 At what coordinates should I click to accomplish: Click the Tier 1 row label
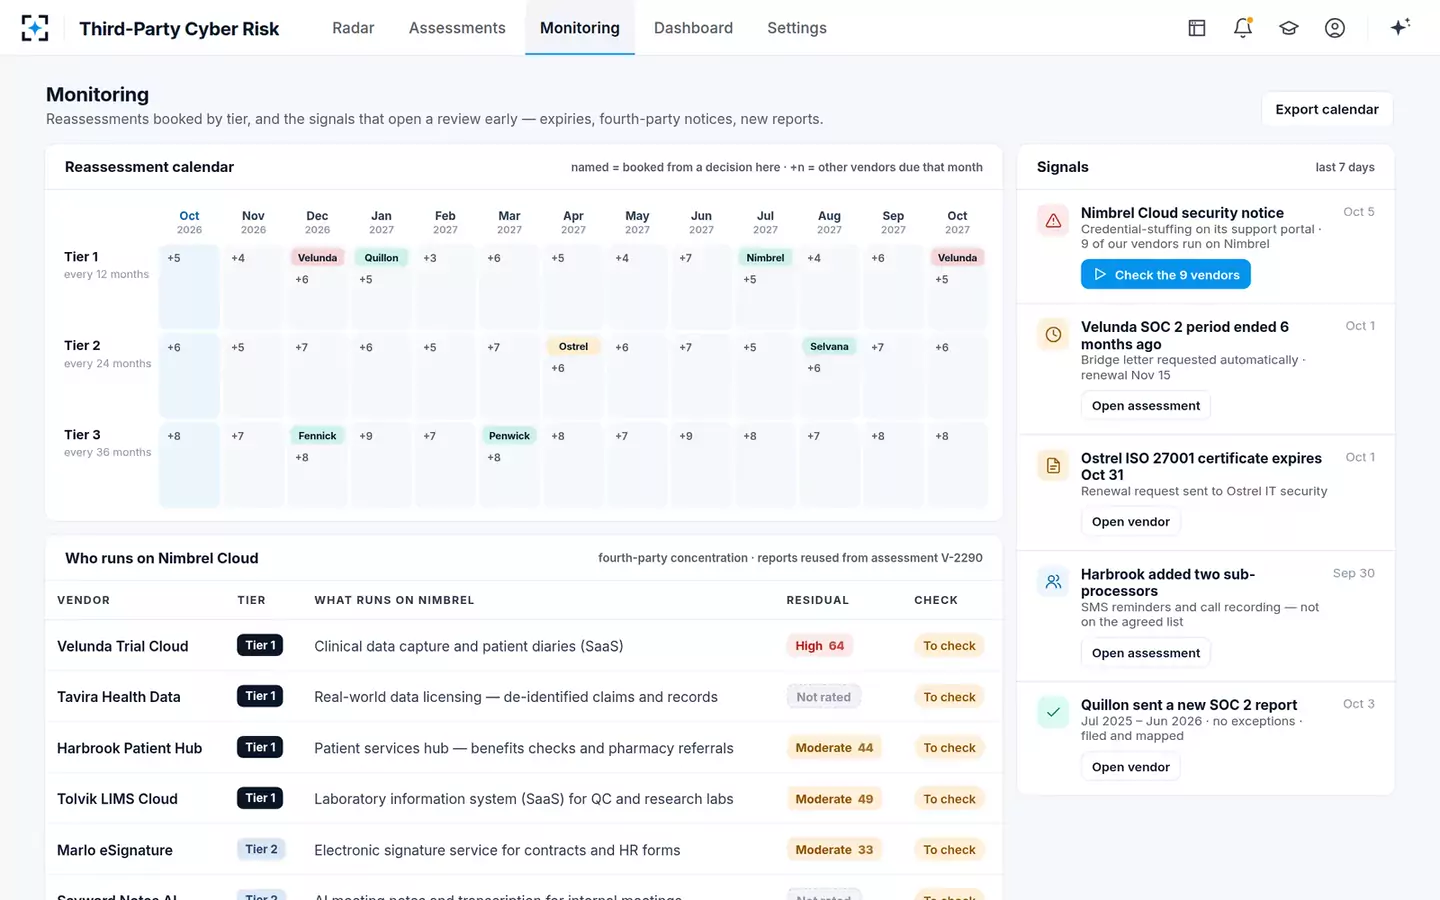click(81, 257)
